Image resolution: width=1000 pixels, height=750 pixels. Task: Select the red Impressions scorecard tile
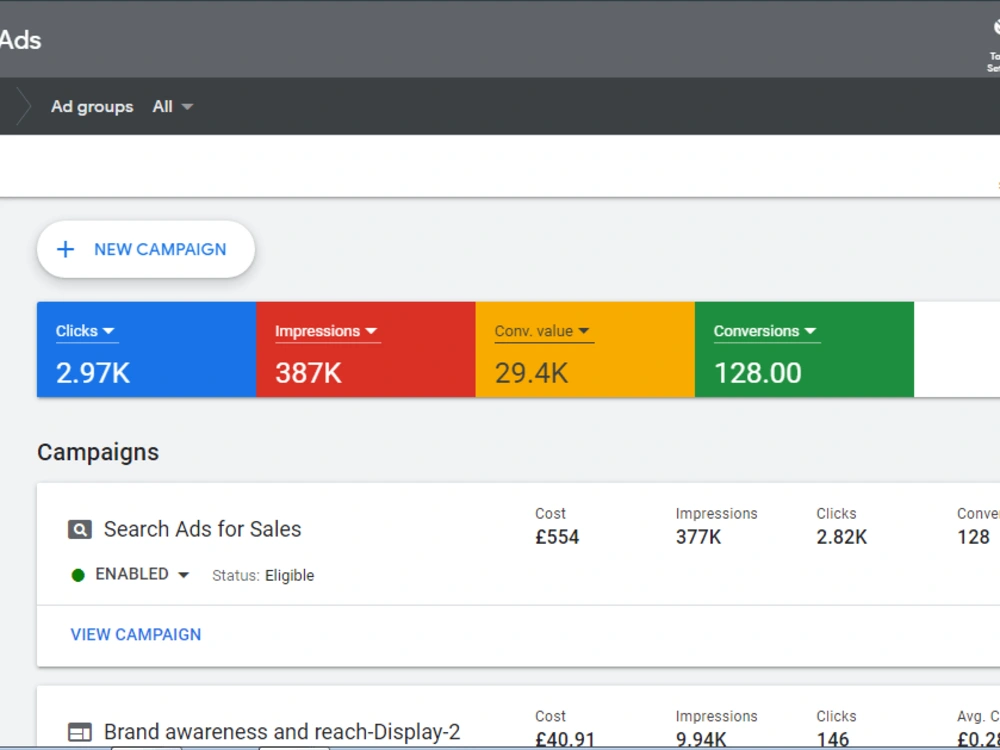pos(366,349)
